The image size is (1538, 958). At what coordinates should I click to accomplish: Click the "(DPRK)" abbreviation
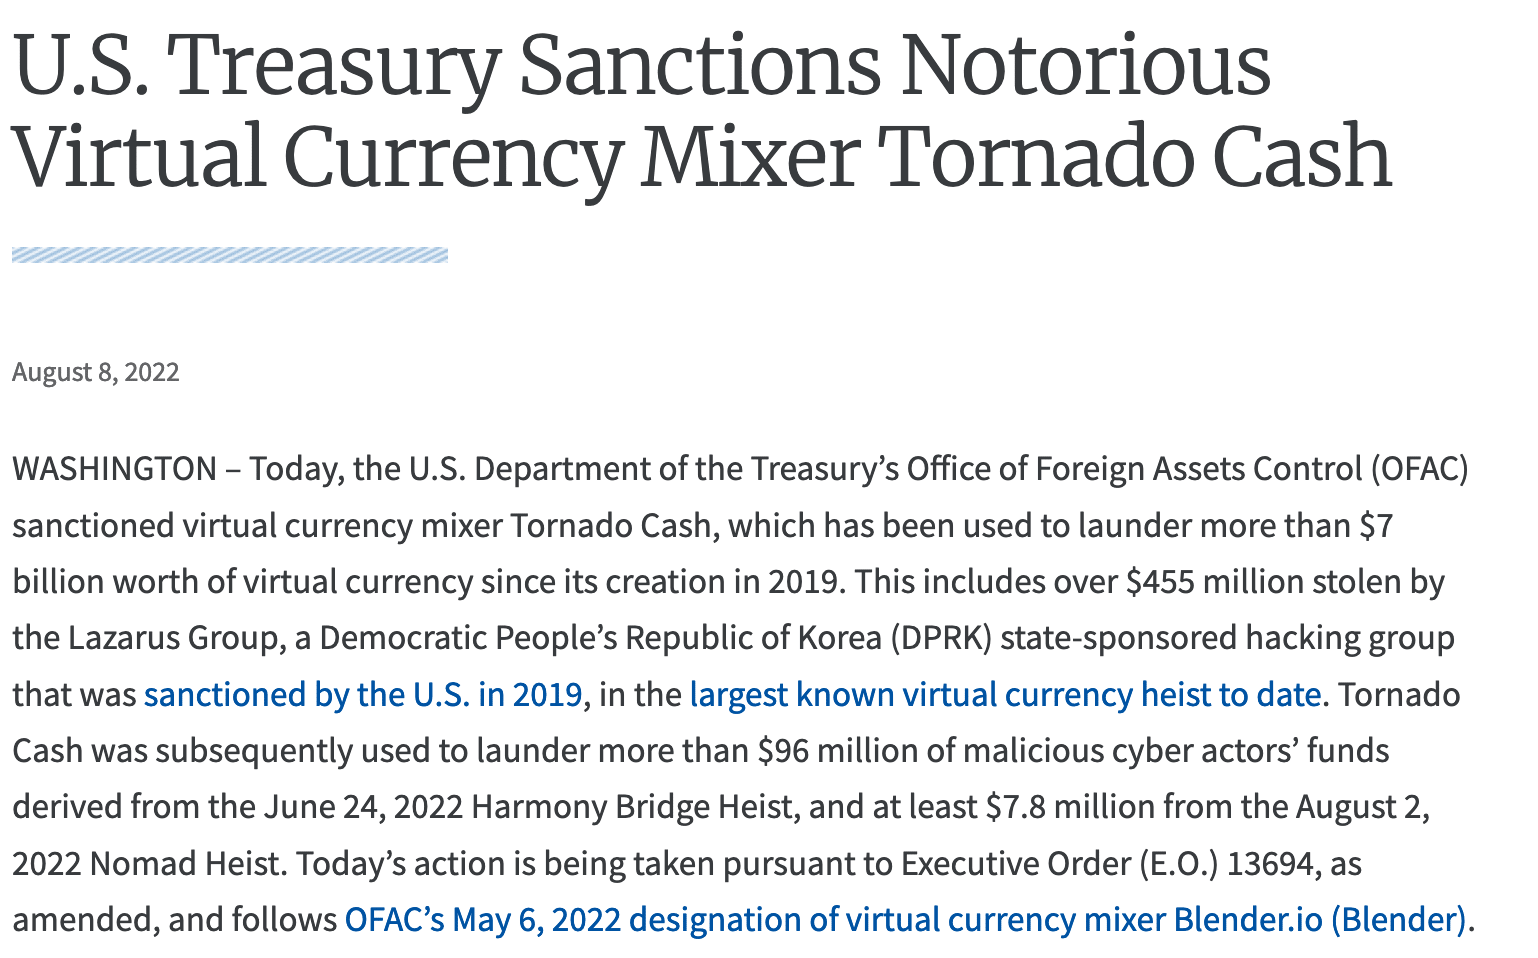941,638
